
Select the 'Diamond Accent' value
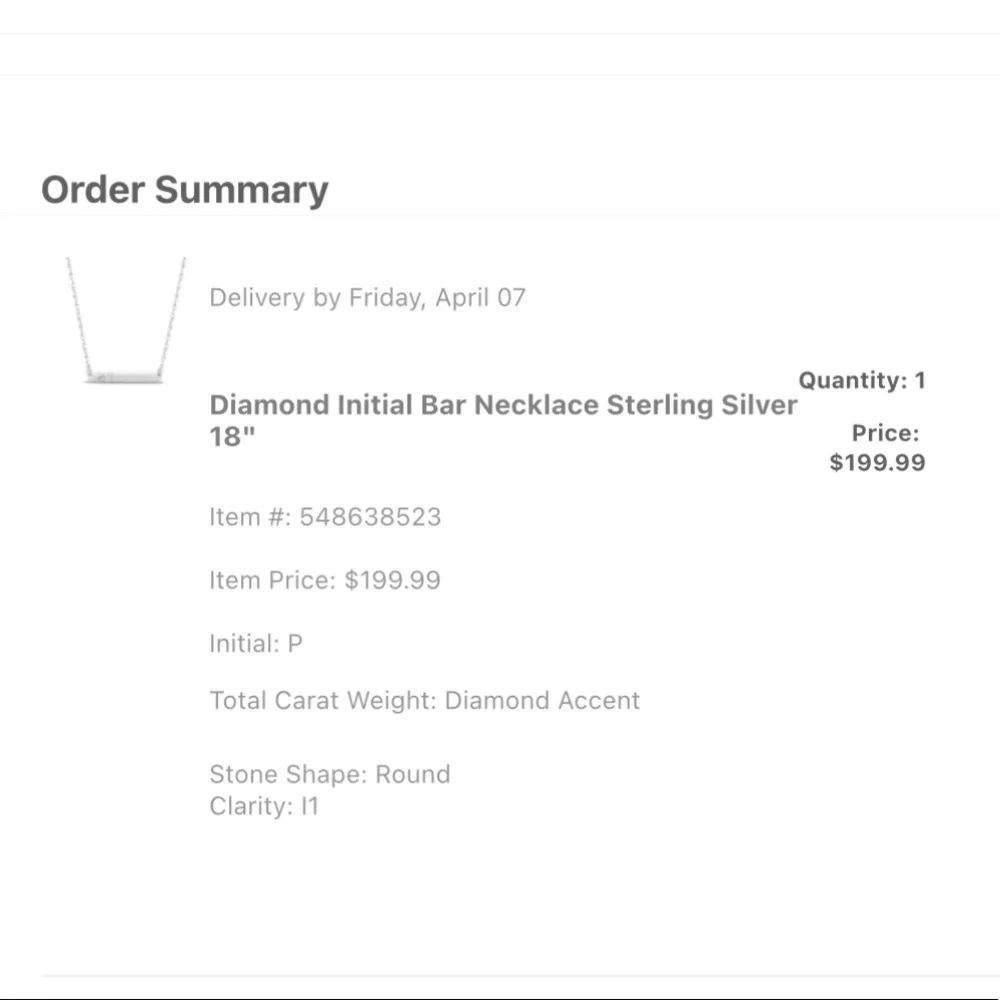[542, 701]
